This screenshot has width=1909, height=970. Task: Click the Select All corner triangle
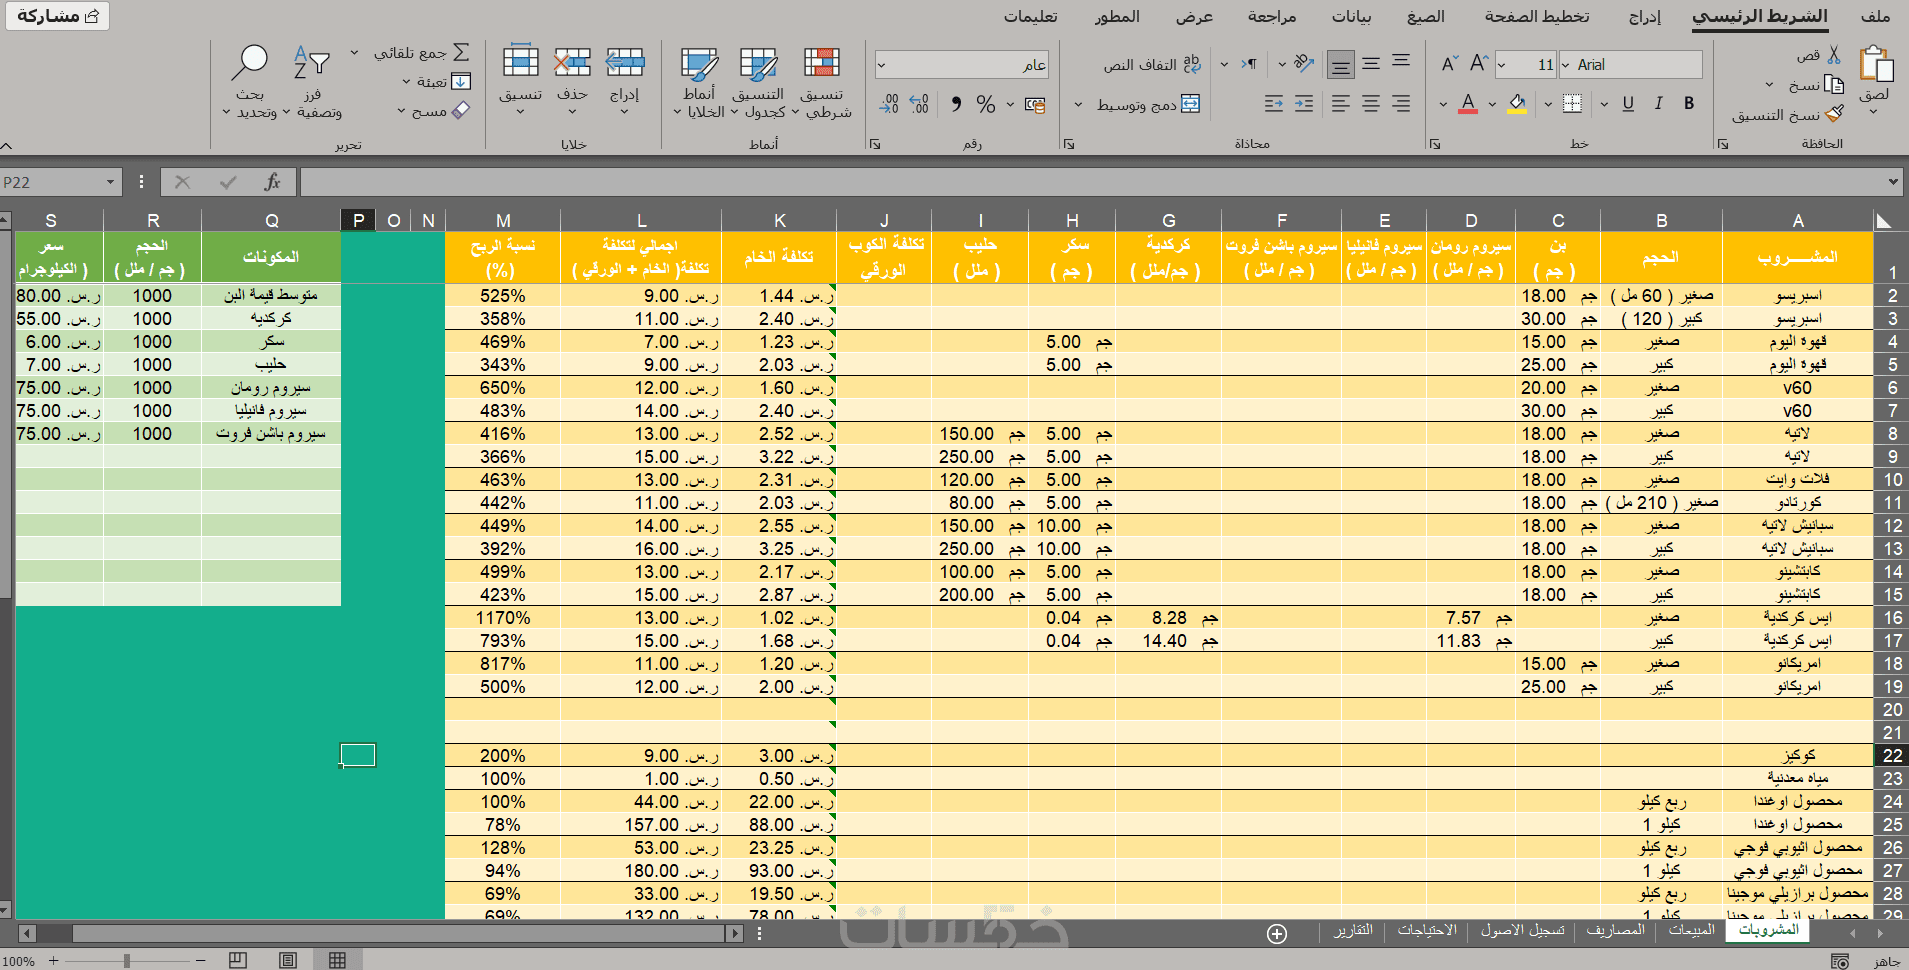[x=1884, y=221]
